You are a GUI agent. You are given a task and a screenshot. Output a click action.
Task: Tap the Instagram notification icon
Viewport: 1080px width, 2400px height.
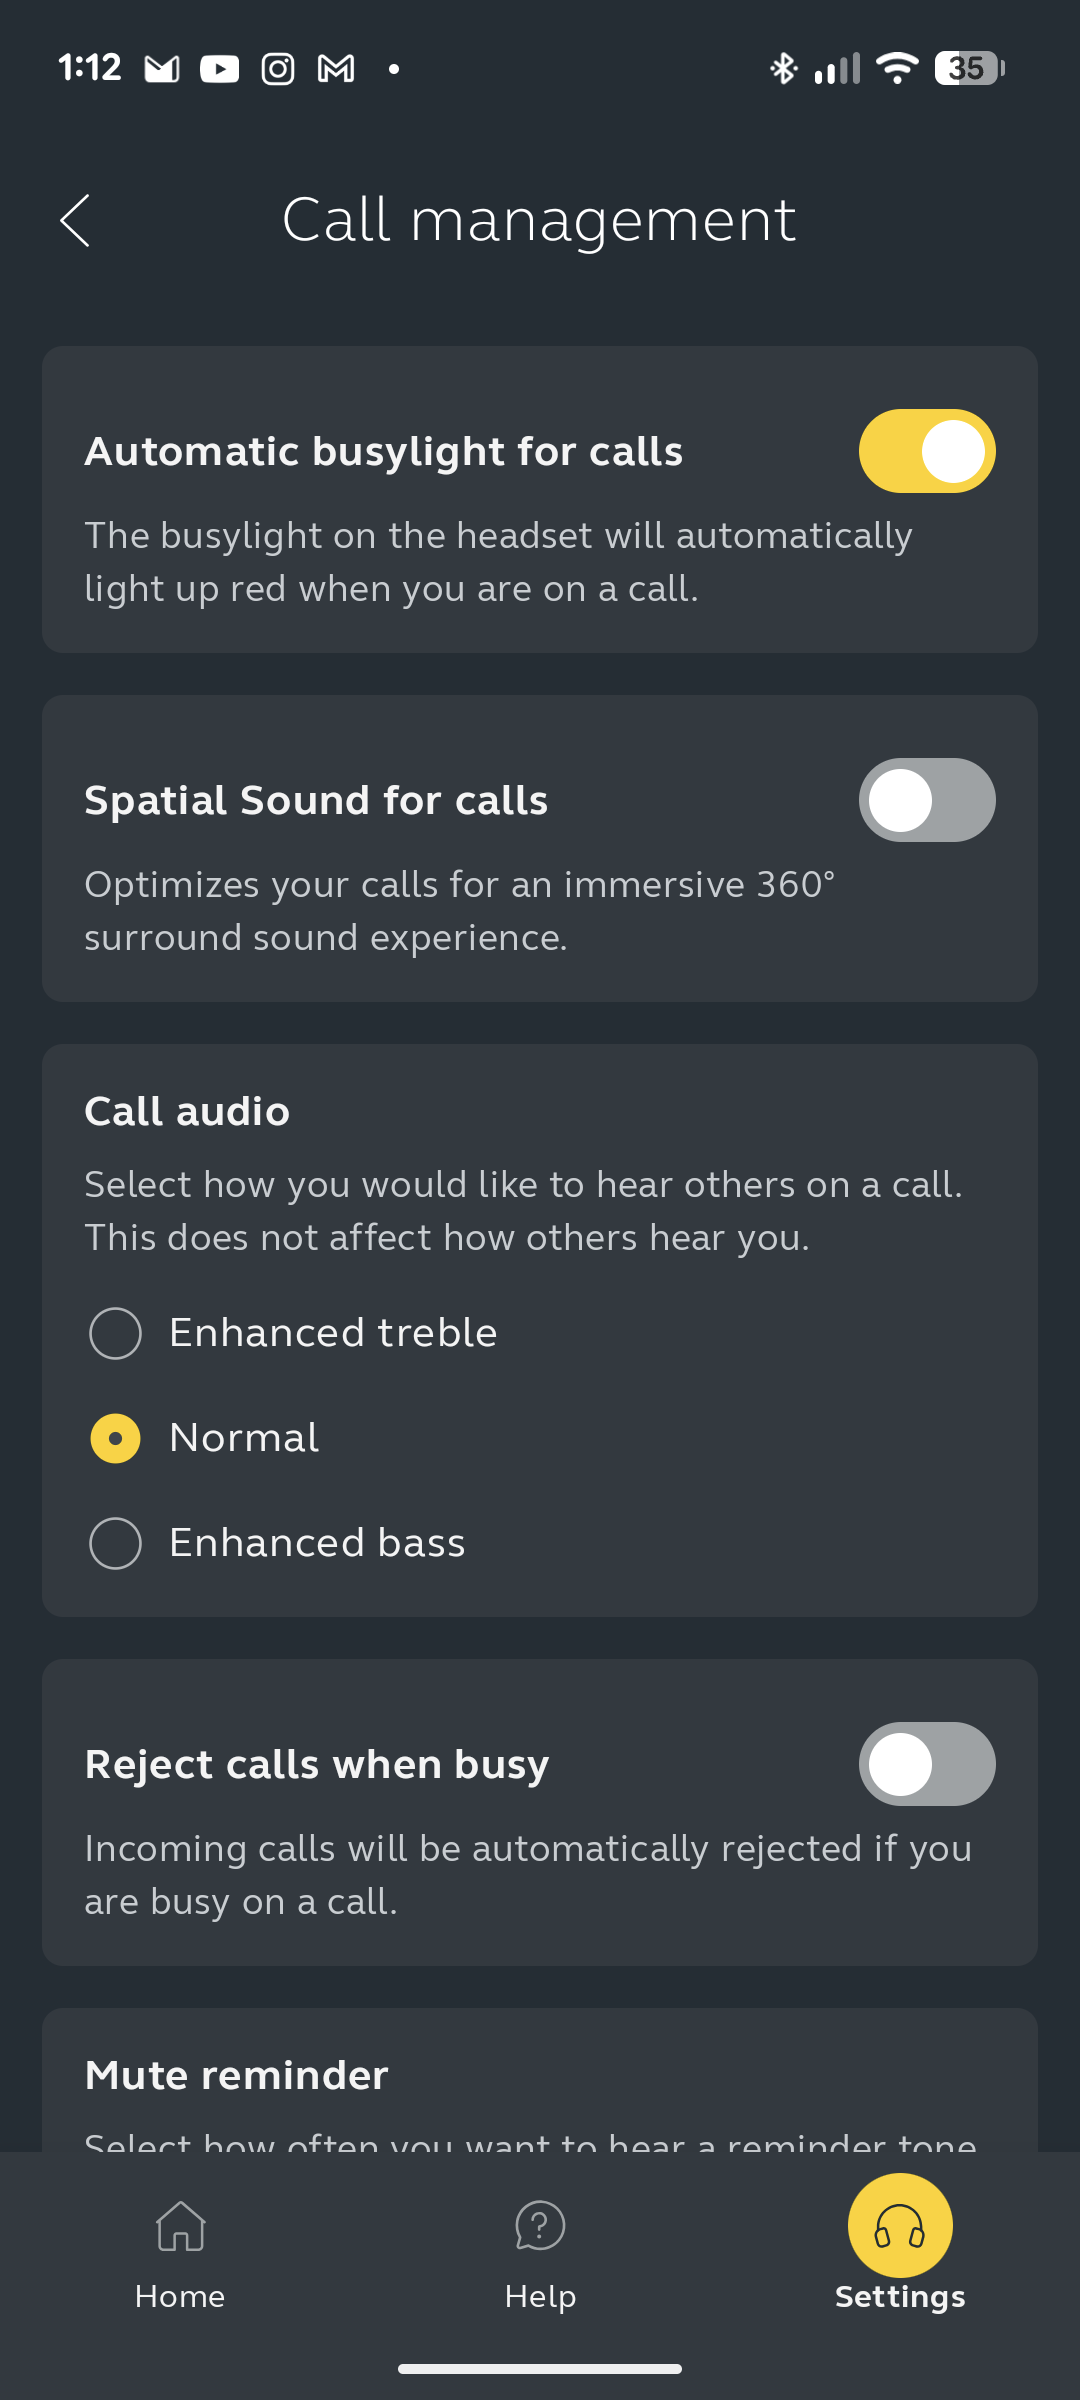click(278, 68)
